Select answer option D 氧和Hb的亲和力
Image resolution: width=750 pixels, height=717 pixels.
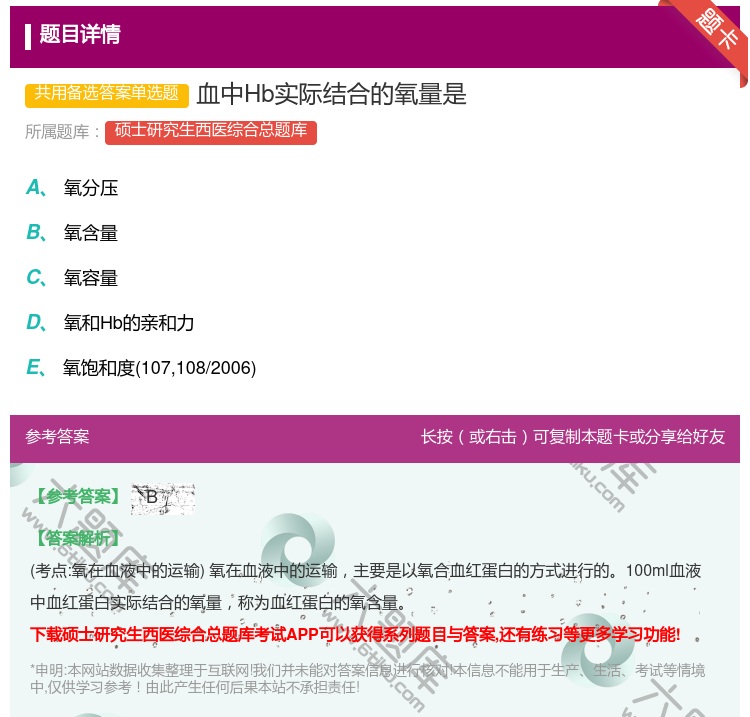(x=110, y=323)
